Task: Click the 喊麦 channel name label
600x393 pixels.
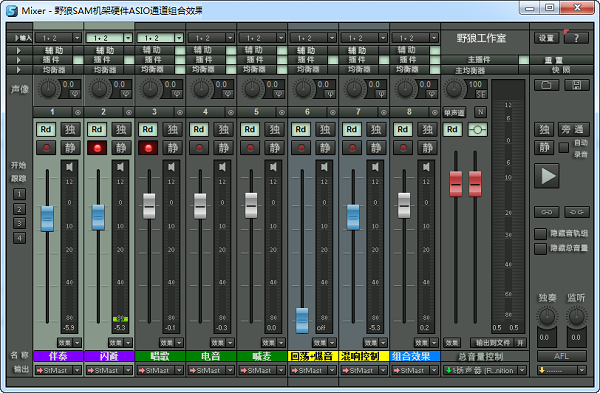Action: click(262, 356)
